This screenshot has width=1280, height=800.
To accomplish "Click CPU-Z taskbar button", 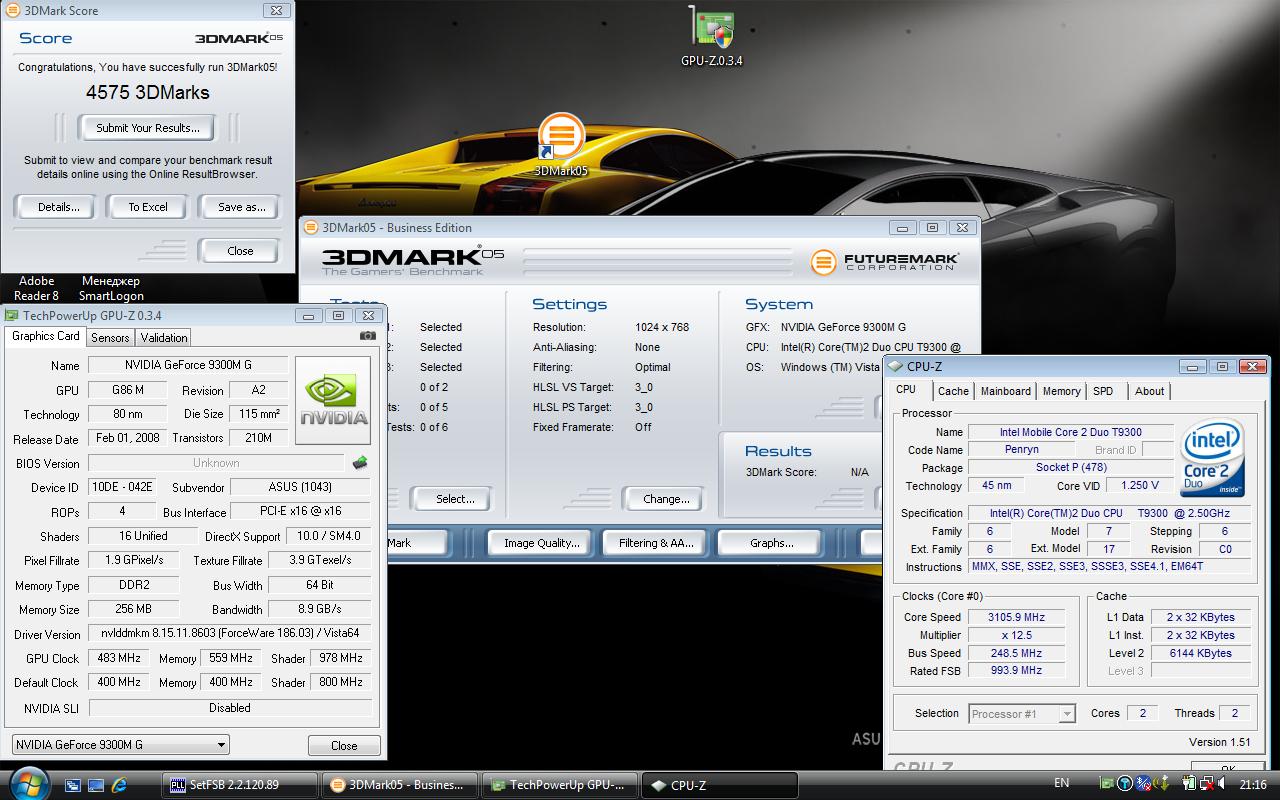I will pos(719,785).
